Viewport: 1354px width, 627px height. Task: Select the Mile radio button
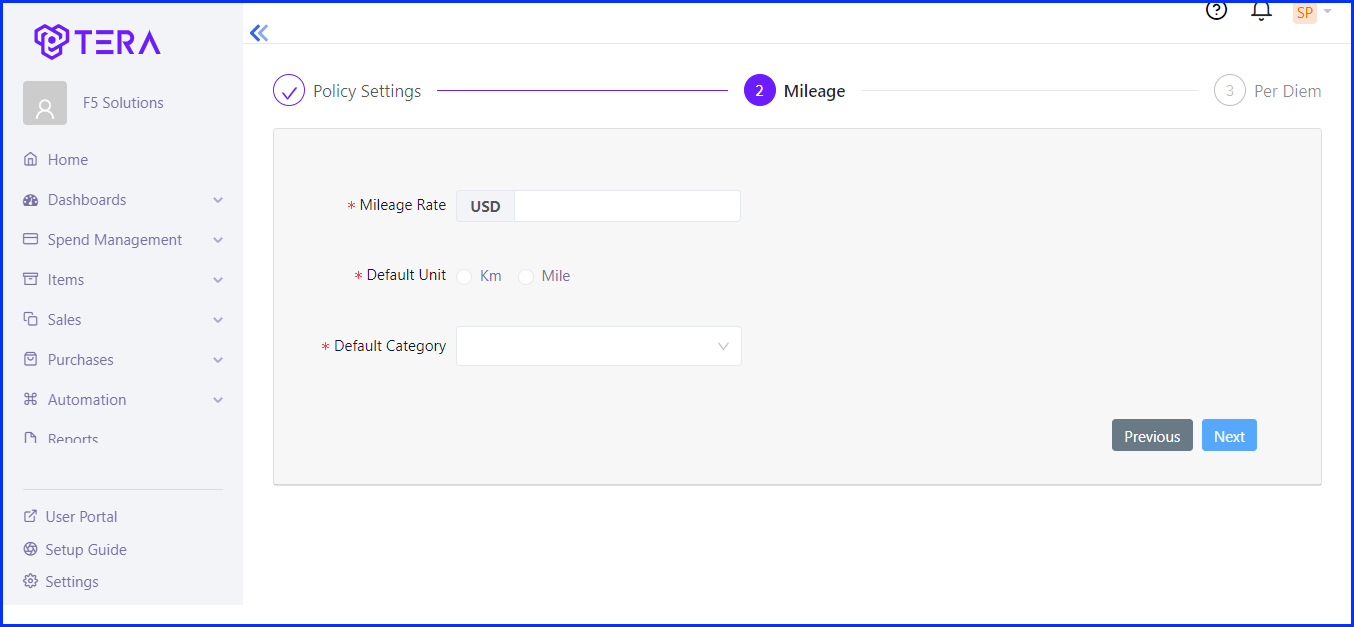[x=526, y=277]
